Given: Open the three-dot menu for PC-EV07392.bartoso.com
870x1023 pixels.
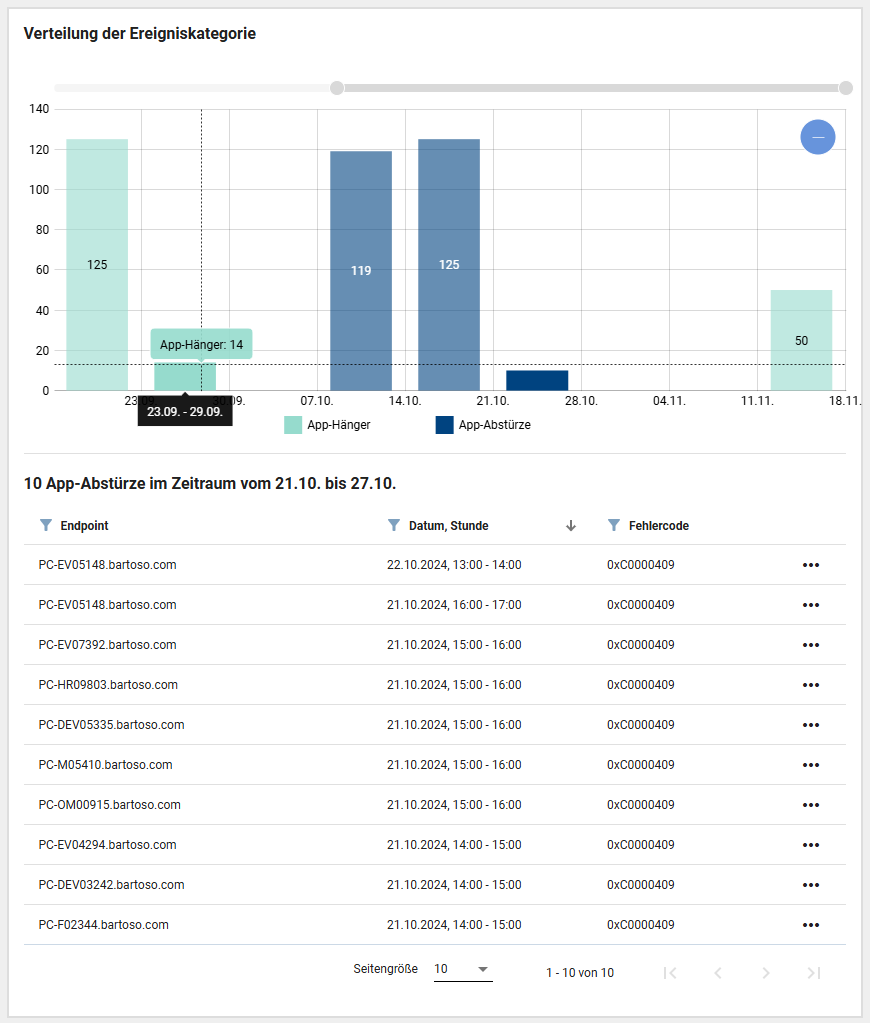Looking at the screenshot, I should tap(811, 645).
